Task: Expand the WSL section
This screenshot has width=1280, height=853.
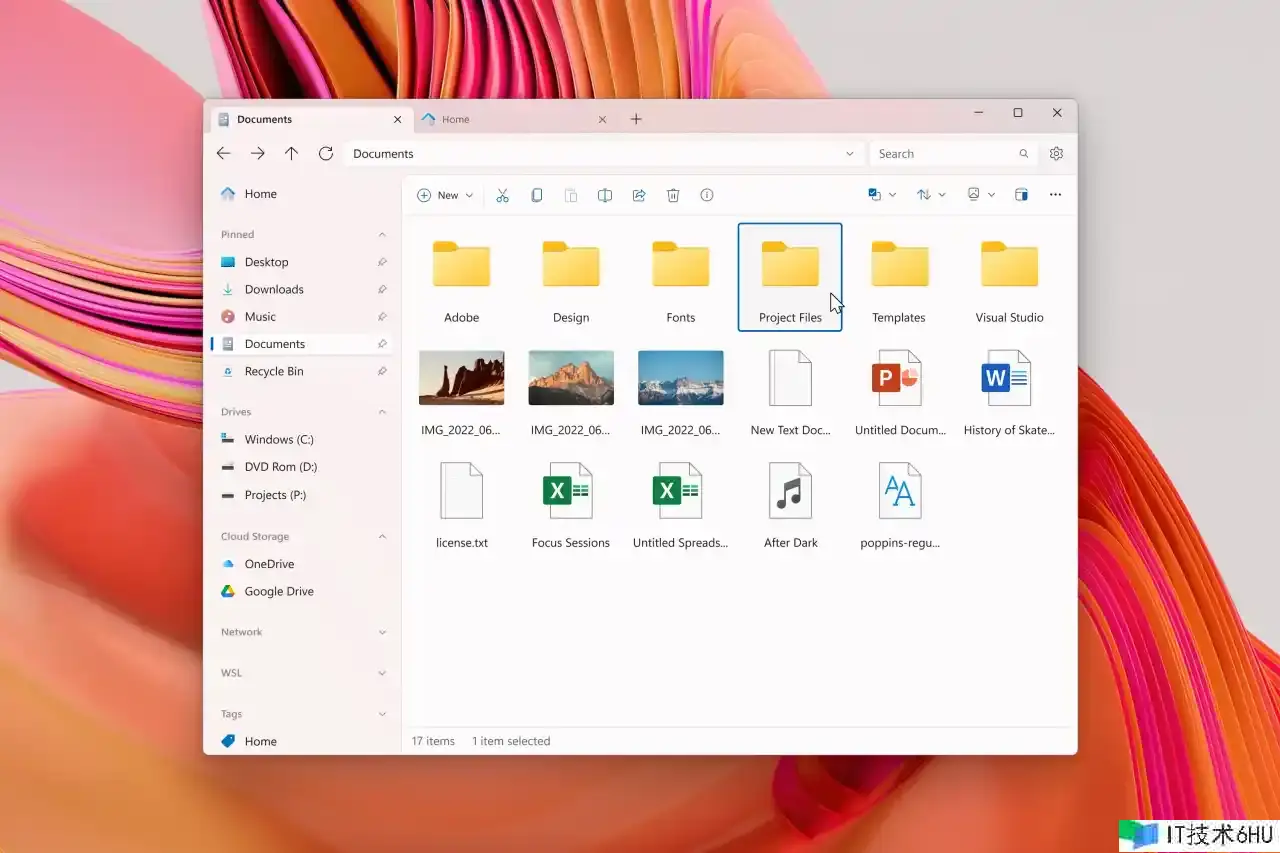Action: click(382, 674)
